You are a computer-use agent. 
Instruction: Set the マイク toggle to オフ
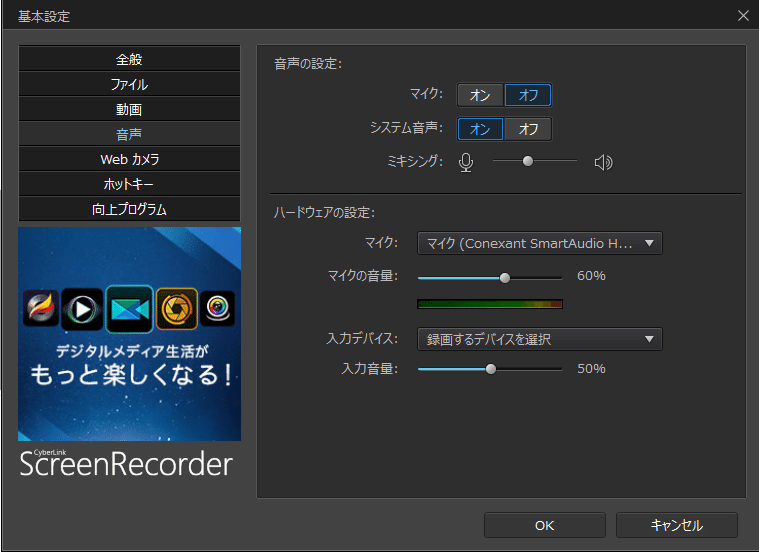pos(528,95)
